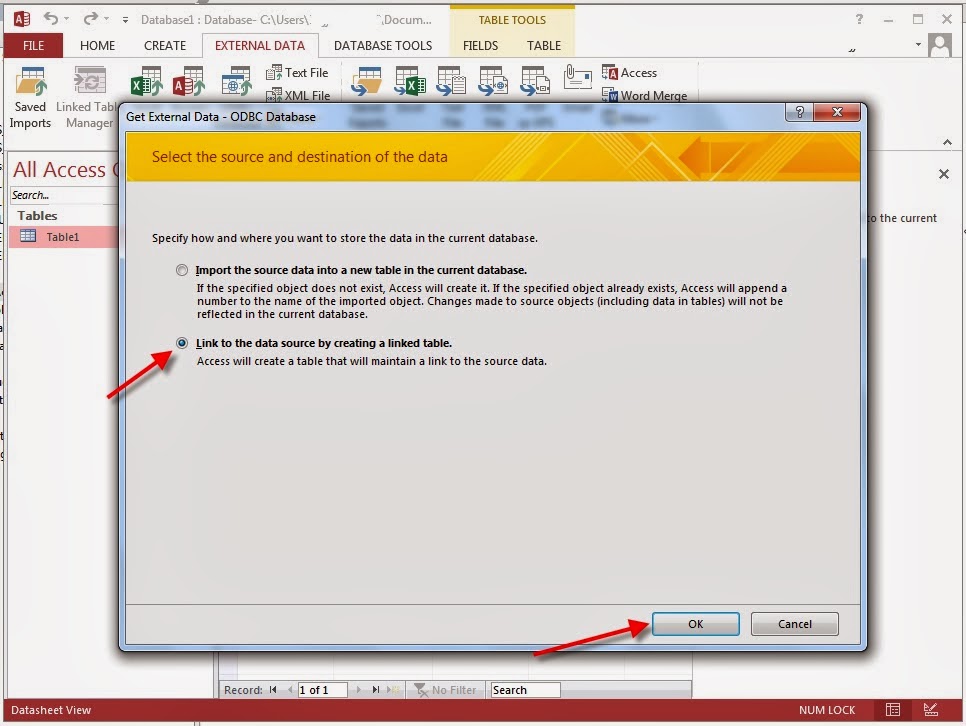Screen dimensions: 966x726
Task: Export by Email icon
Action: point(577,78)
